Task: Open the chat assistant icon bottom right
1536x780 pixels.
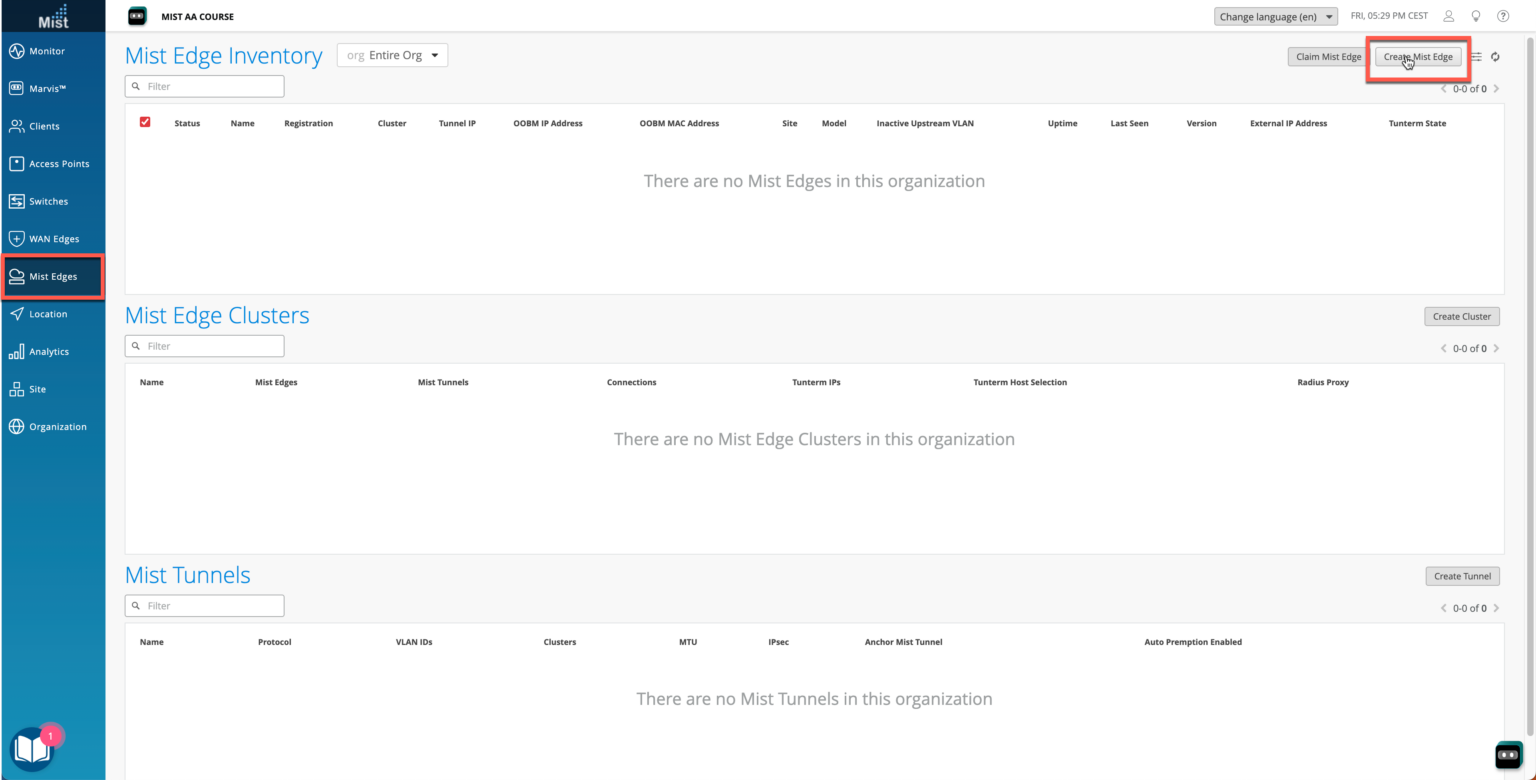Action: pyautogui.click(x=1508, y=756)
